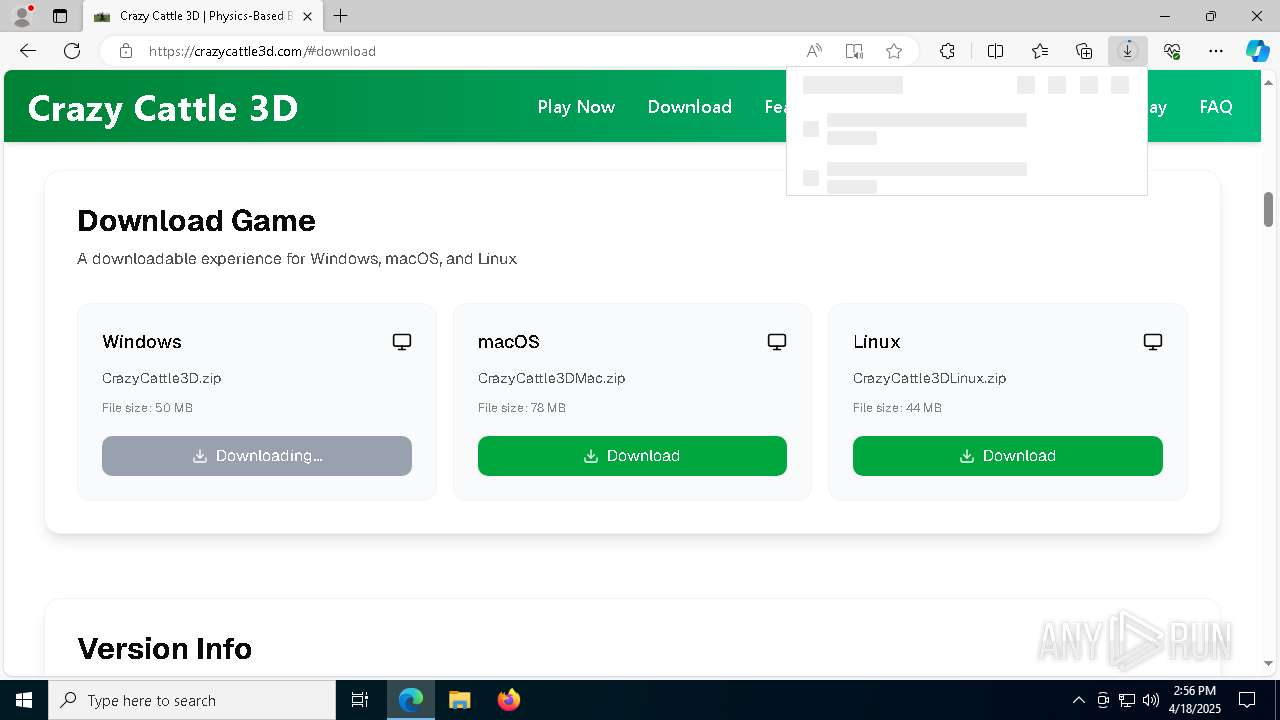Viewport: 1280px width, 720px height.
Task: Refresh the Crazy Cattle 3D page
Action: tap(72, 51)
